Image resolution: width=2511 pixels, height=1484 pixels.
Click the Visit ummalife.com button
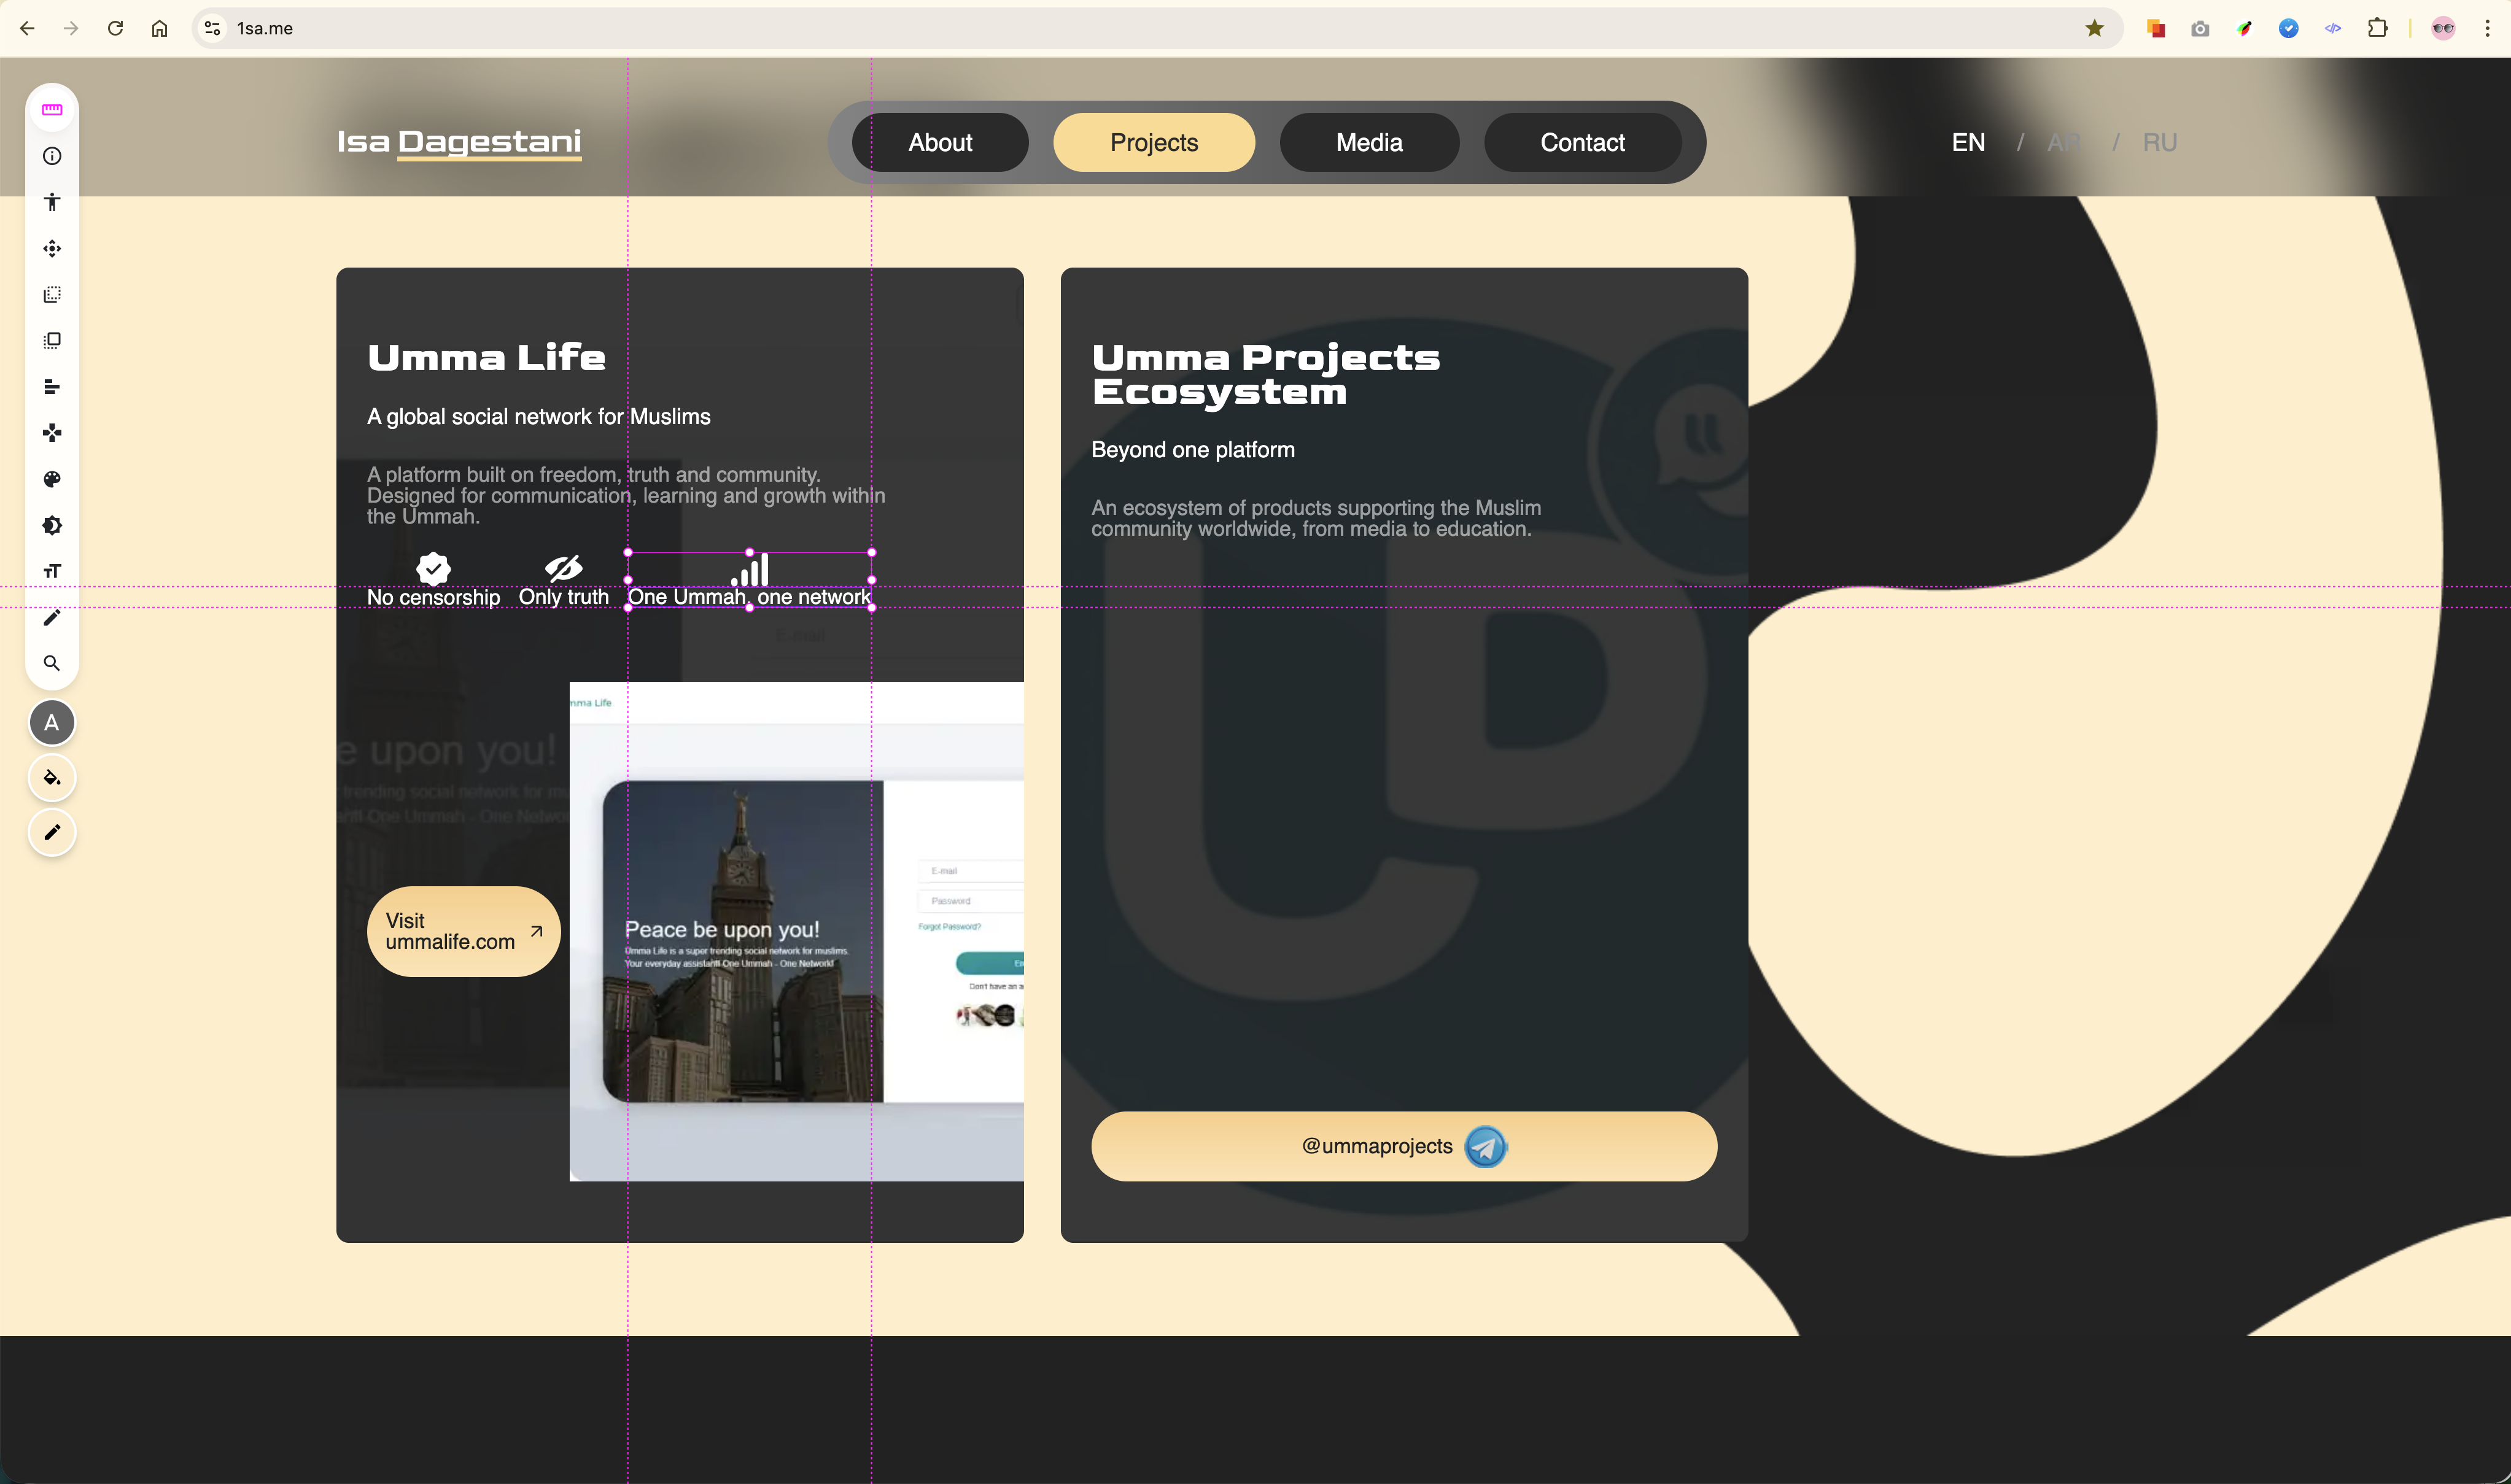click(x=463, y=931)
